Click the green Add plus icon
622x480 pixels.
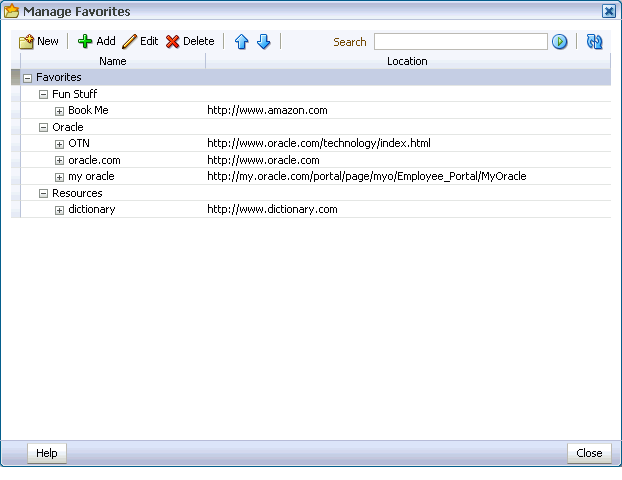[84, 41]
